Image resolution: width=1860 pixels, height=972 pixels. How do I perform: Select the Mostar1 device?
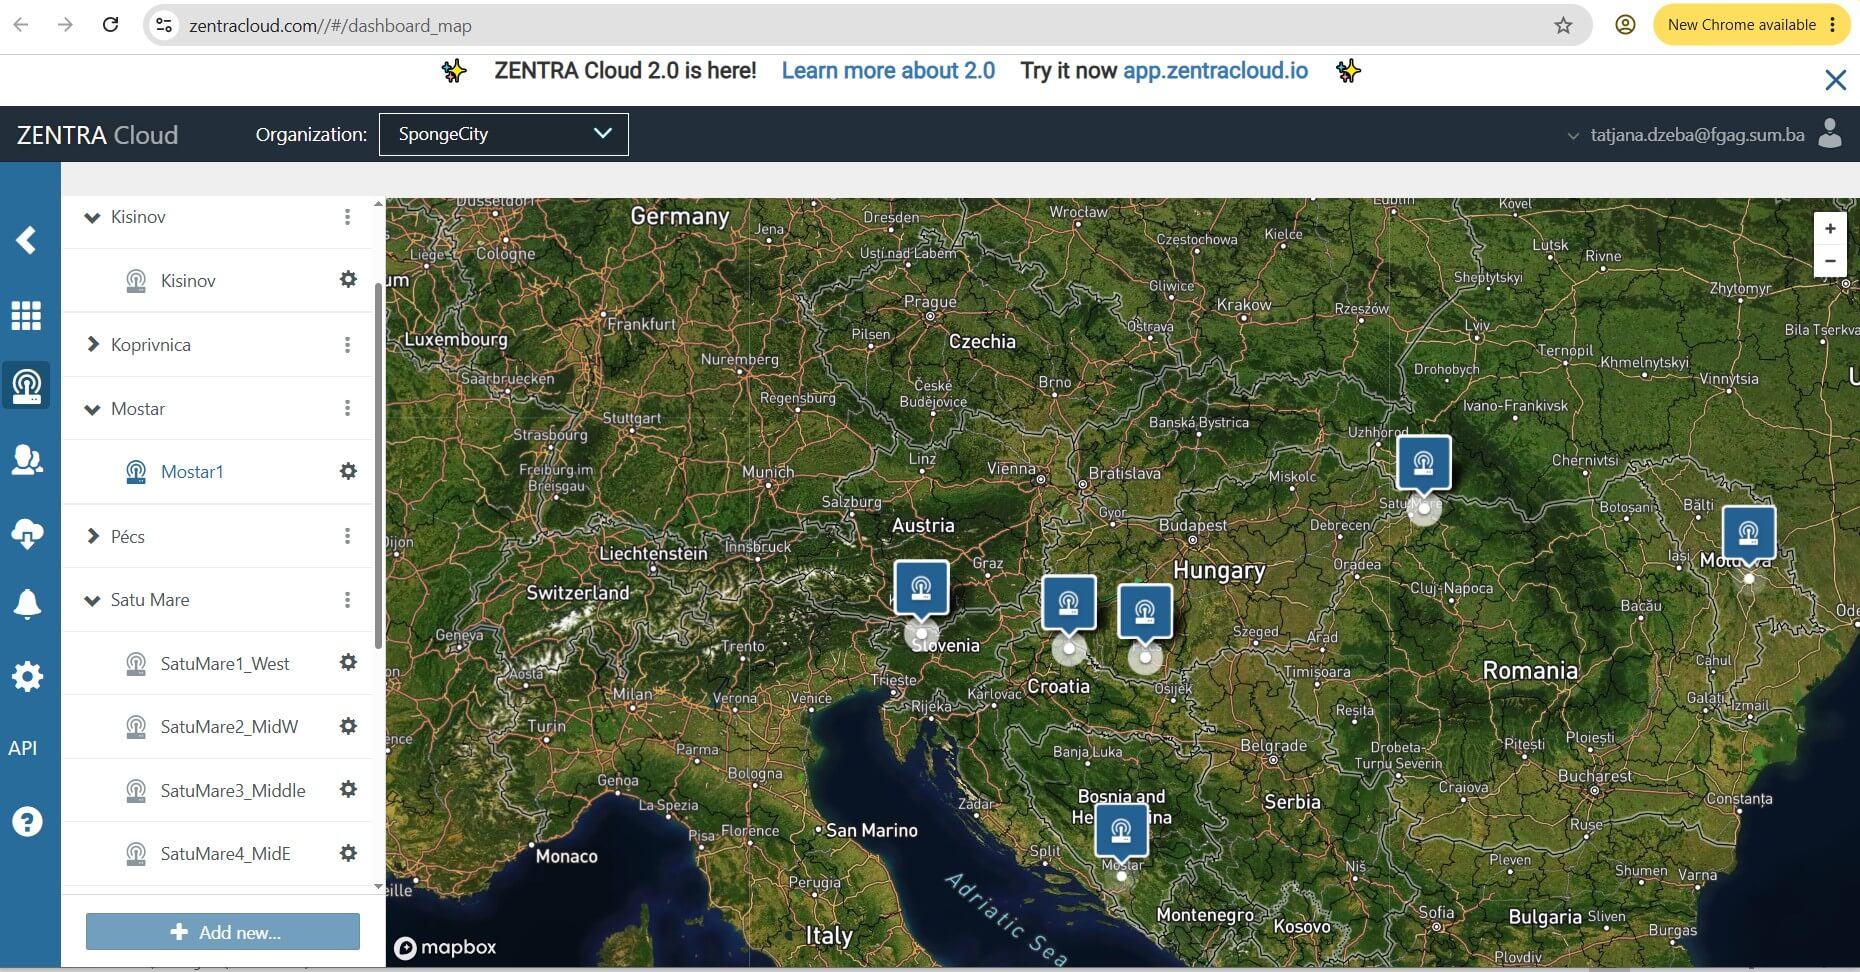(x=192, y=472)
